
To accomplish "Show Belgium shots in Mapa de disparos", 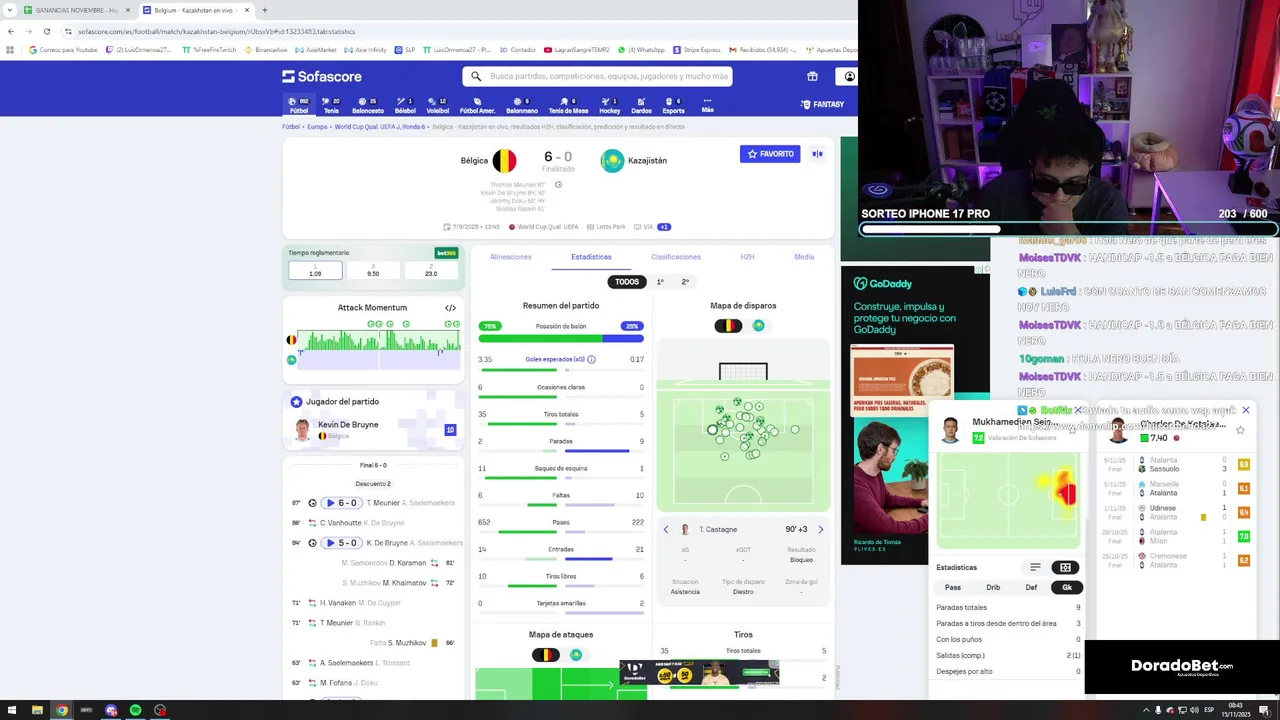I will (728, 326).
